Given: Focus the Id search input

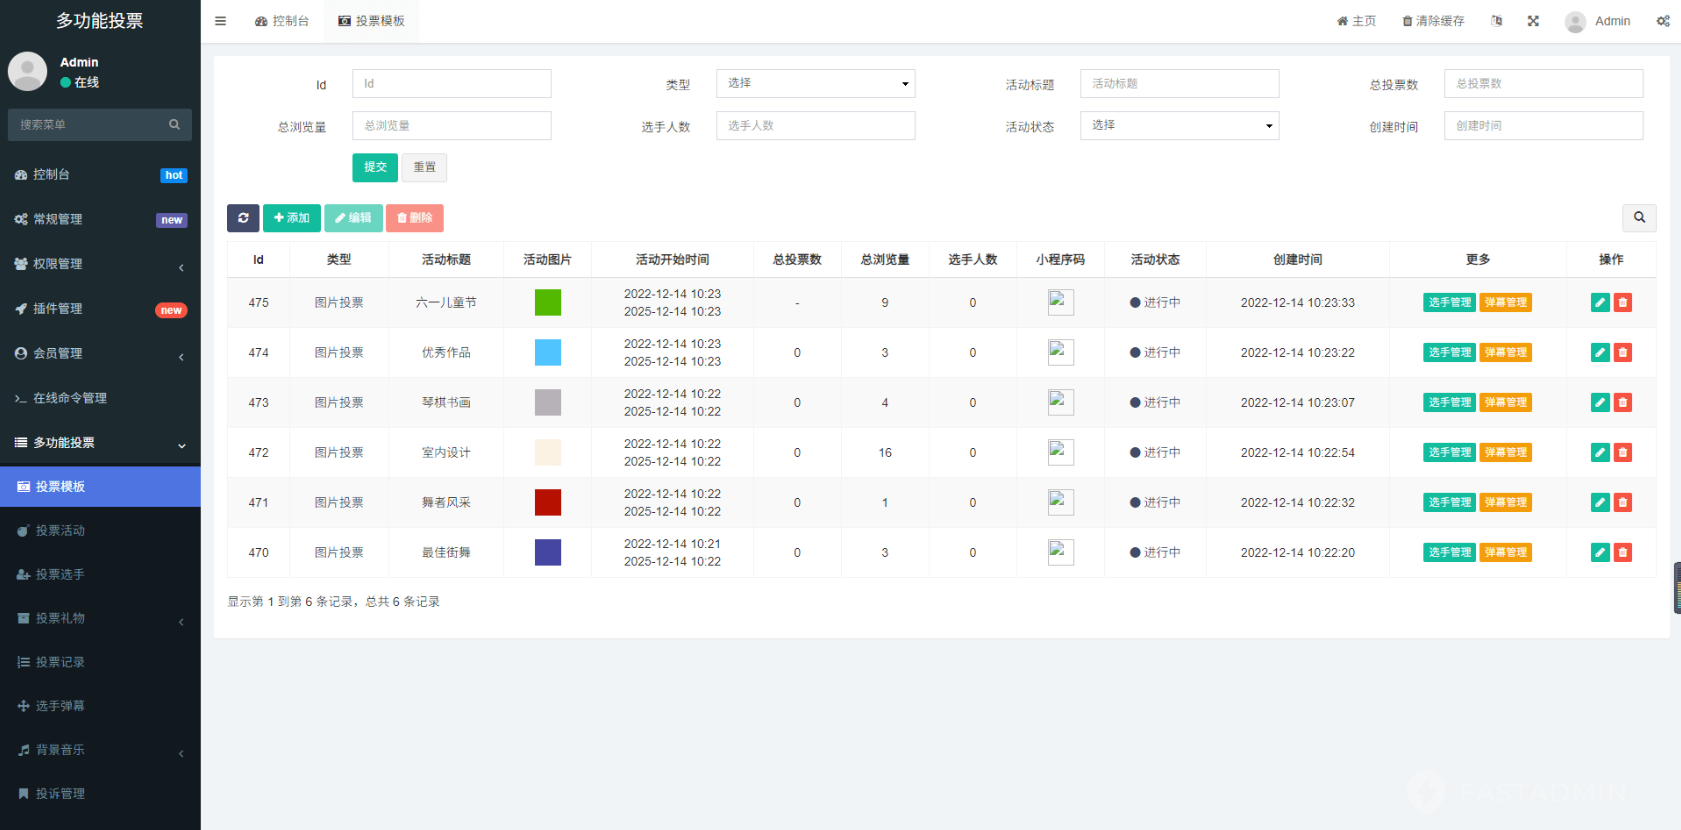Looking at the screenshot, I should click(452, 84).
